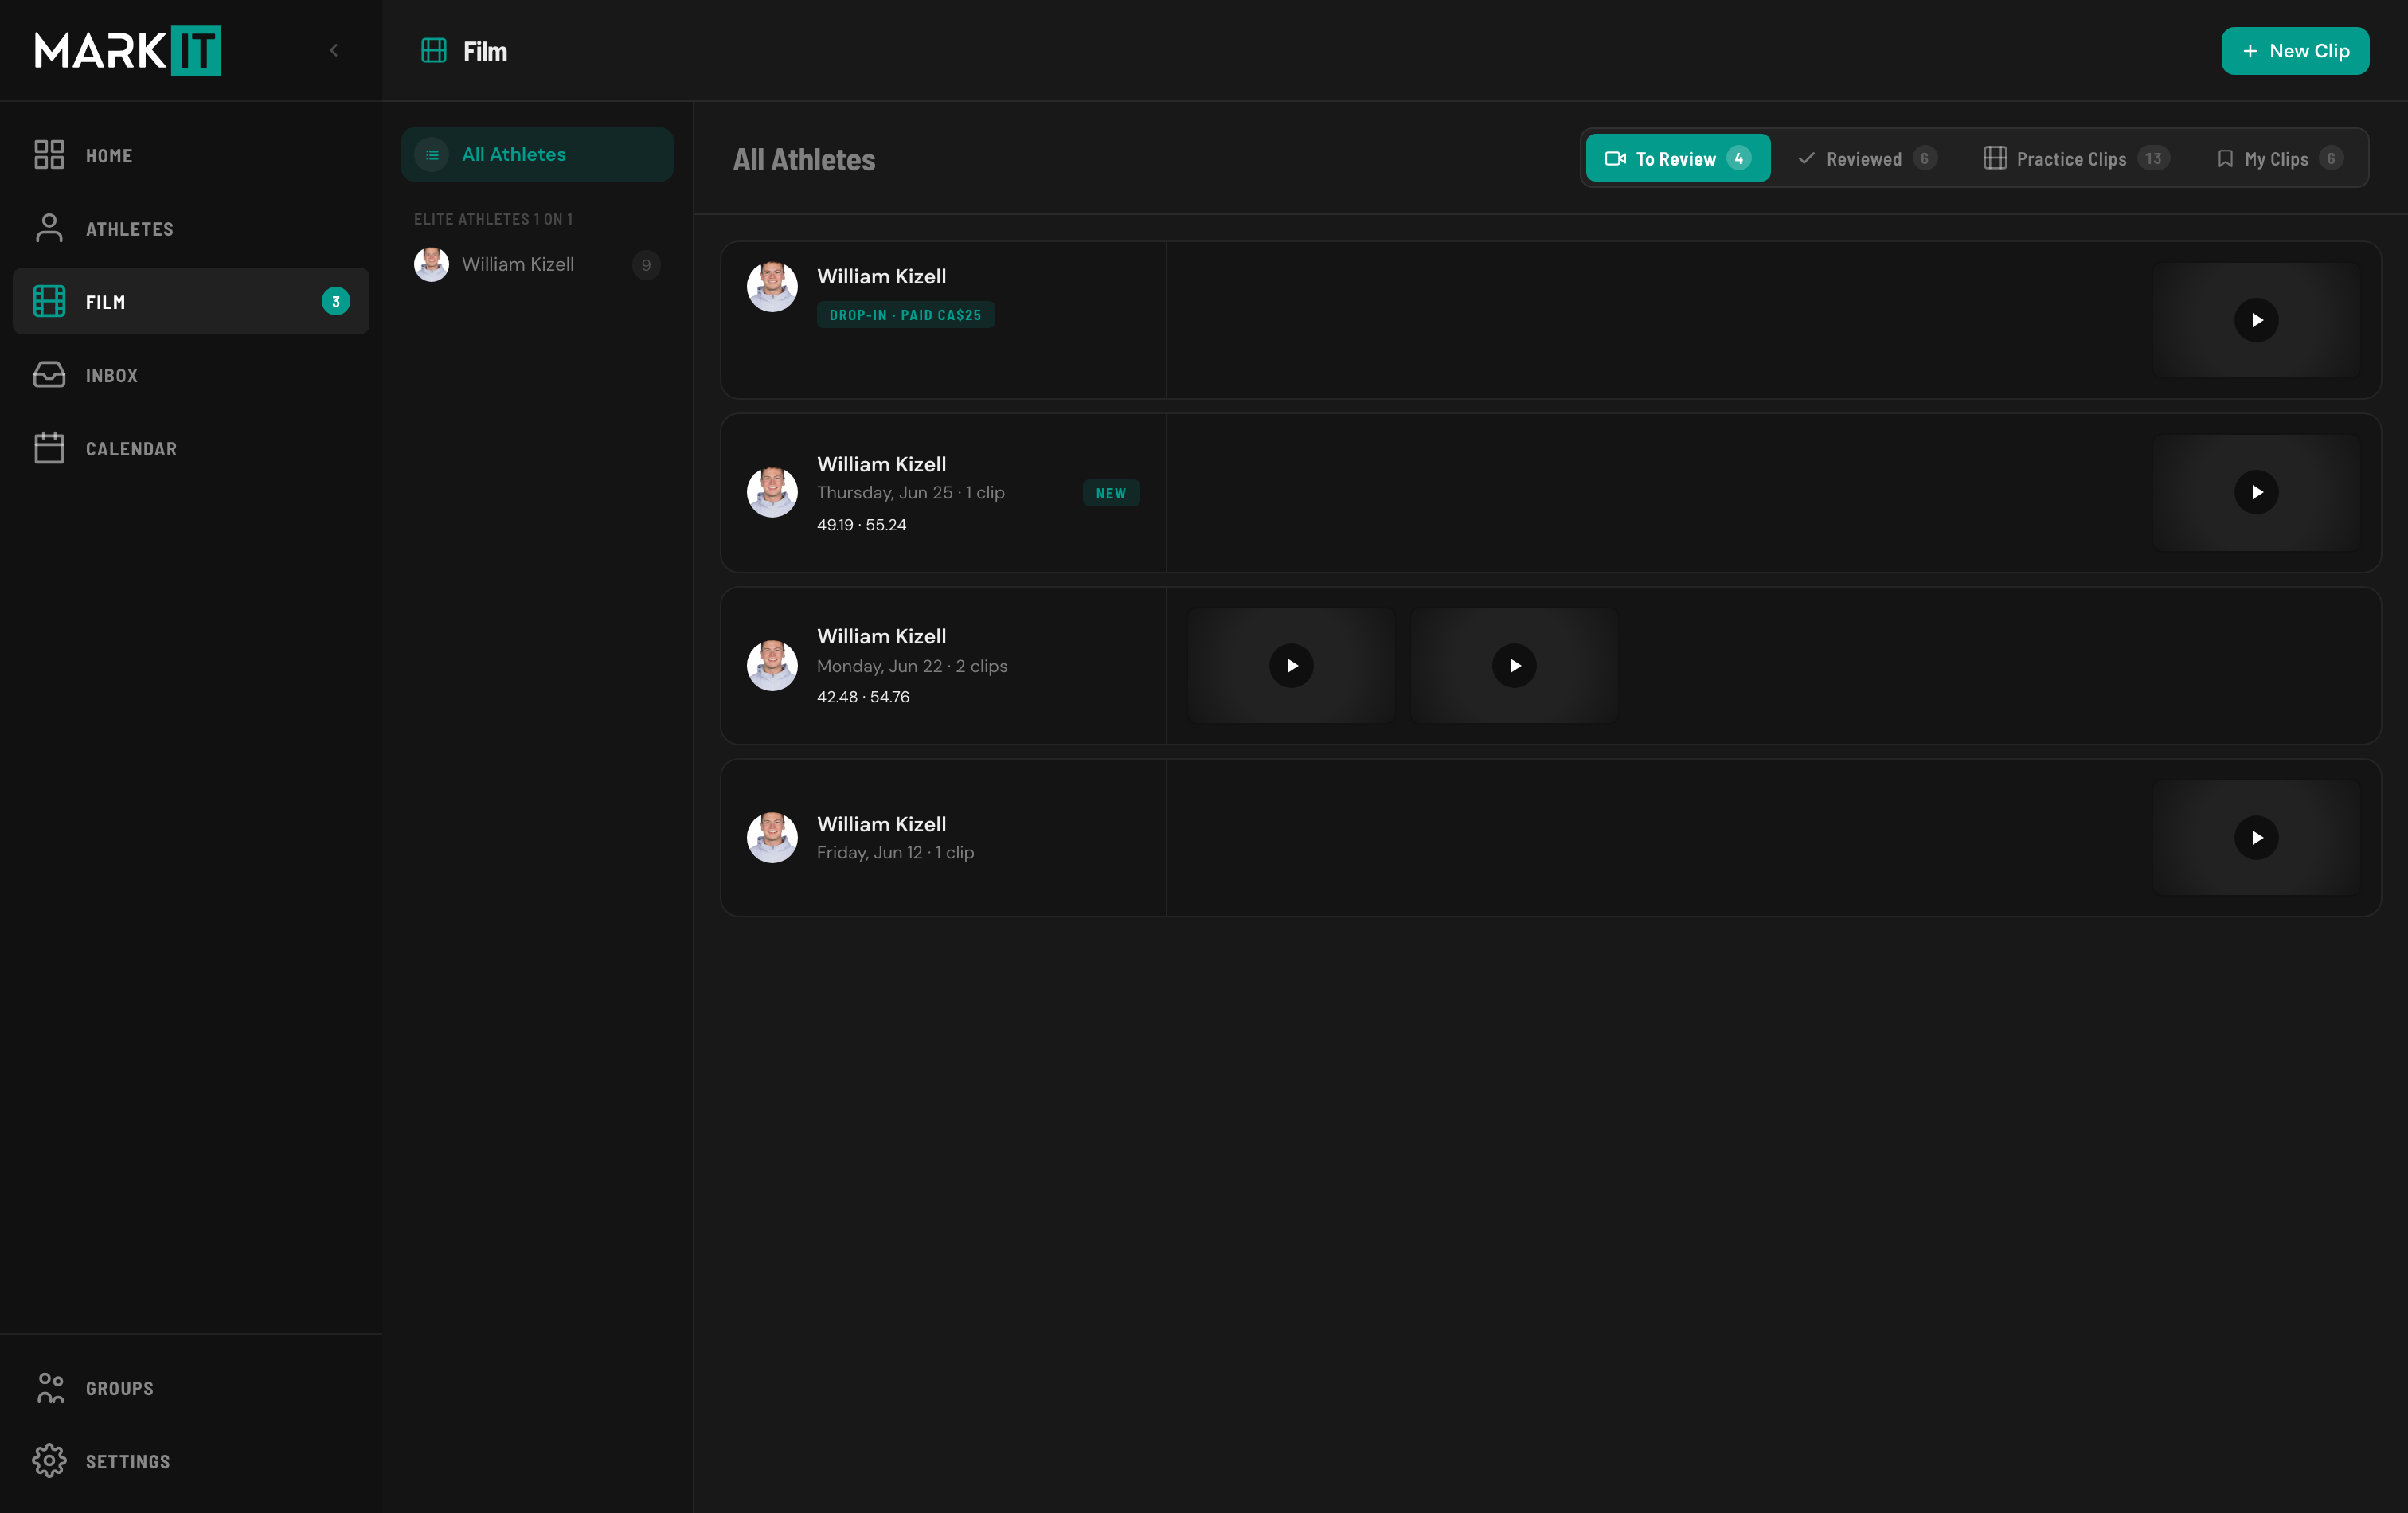Viewport: 2408px width, 1513px height.
Task: Click William Kizell name on Jun 12 card
Action: (881, 824)
